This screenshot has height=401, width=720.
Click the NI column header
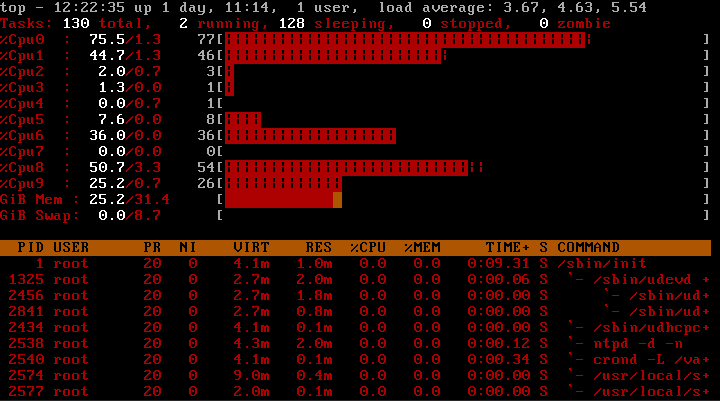[188, 248]
